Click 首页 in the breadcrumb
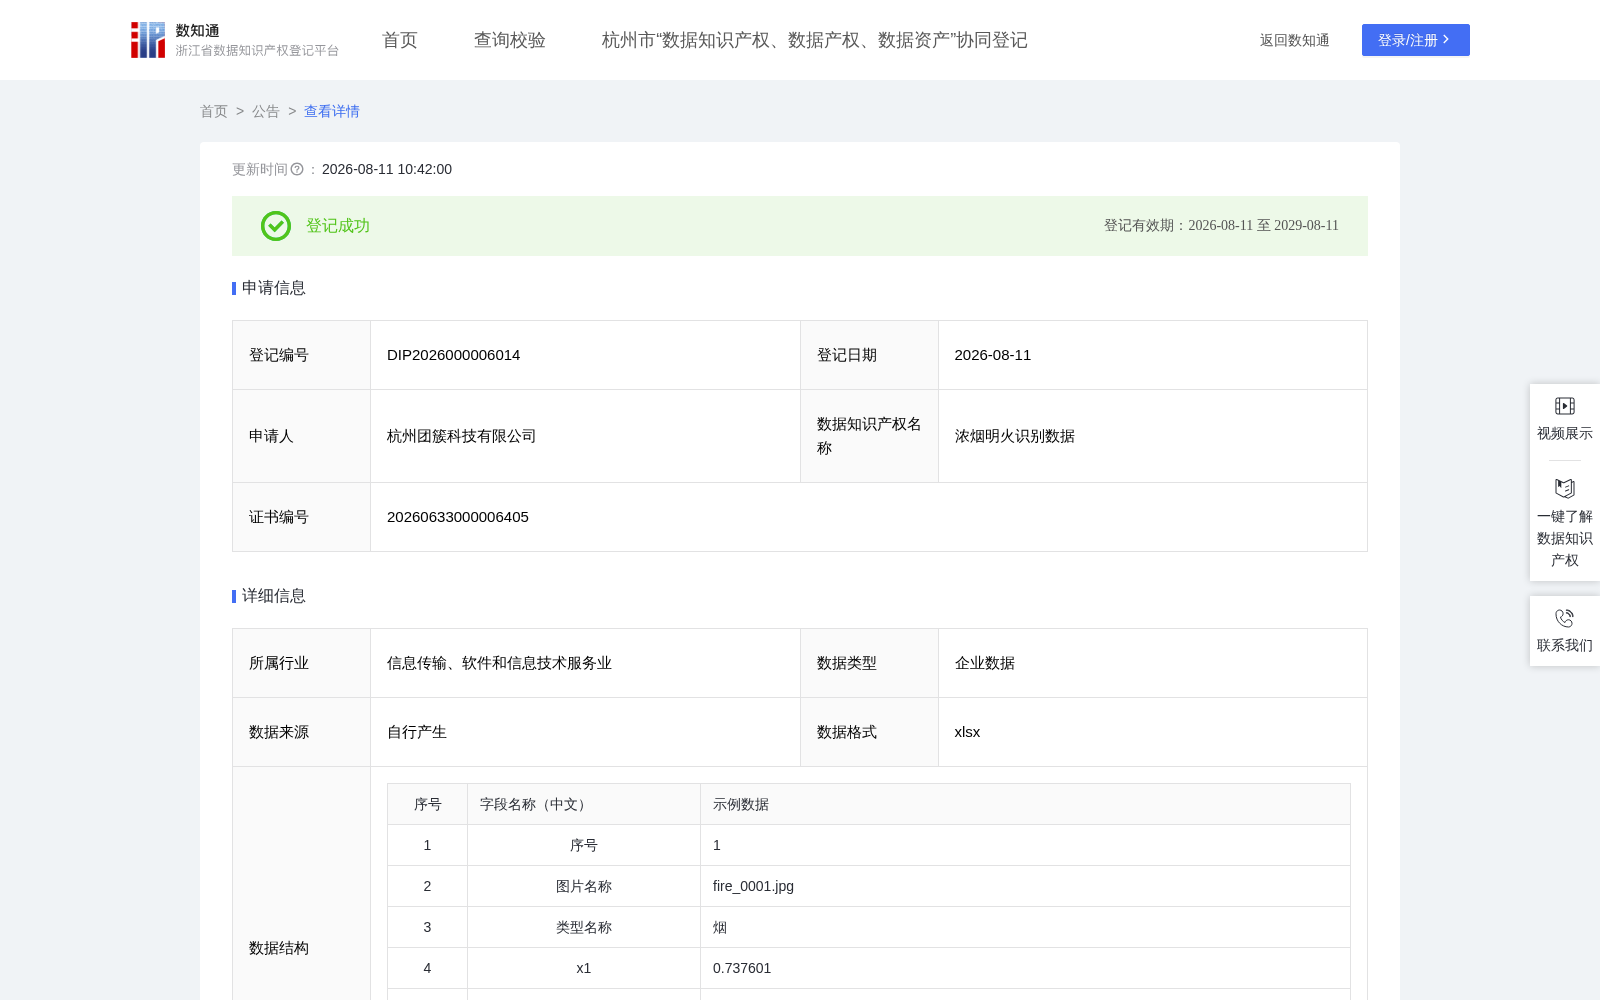The width and height of the screenshot is (1600, 1000). click(214, 111)
